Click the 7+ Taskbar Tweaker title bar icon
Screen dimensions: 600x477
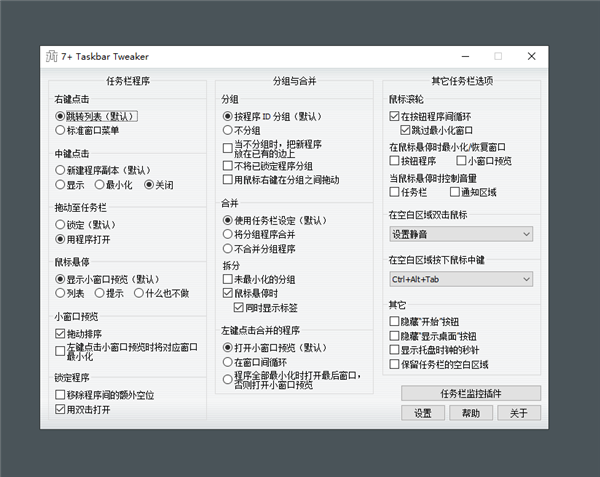(50, 57)
